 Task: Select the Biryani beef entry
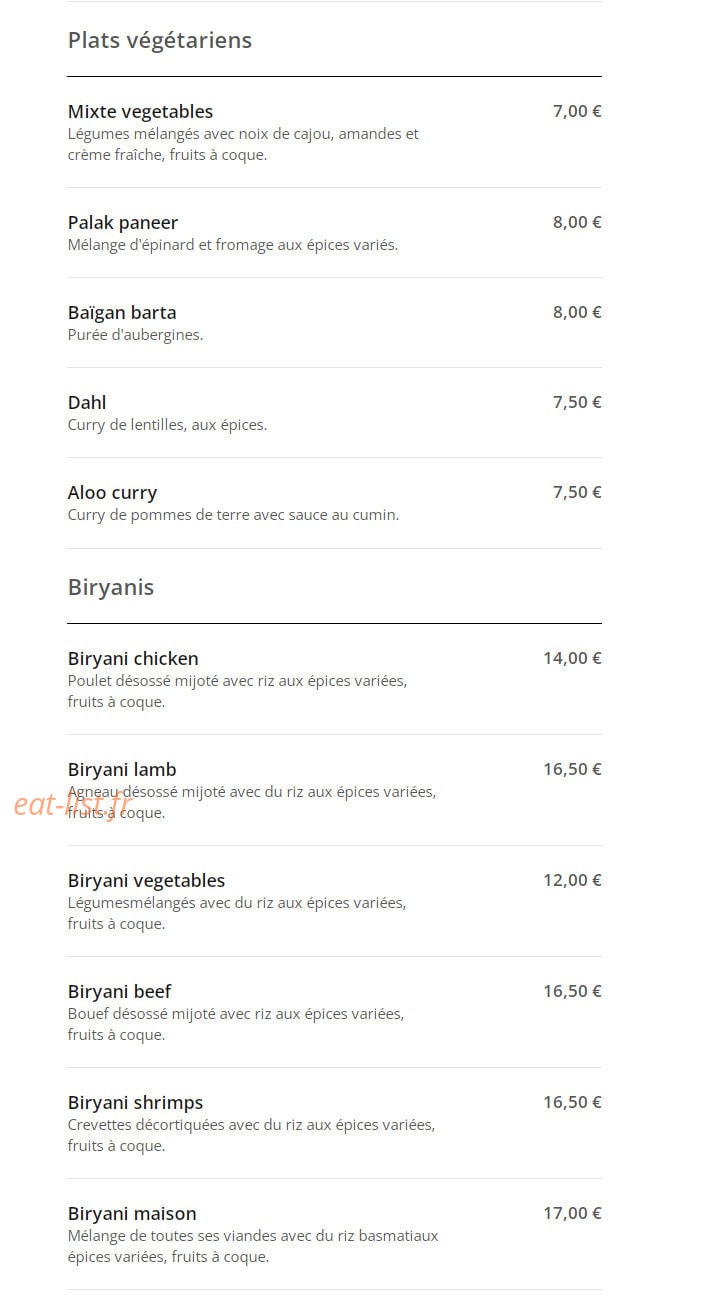[119, 991]
